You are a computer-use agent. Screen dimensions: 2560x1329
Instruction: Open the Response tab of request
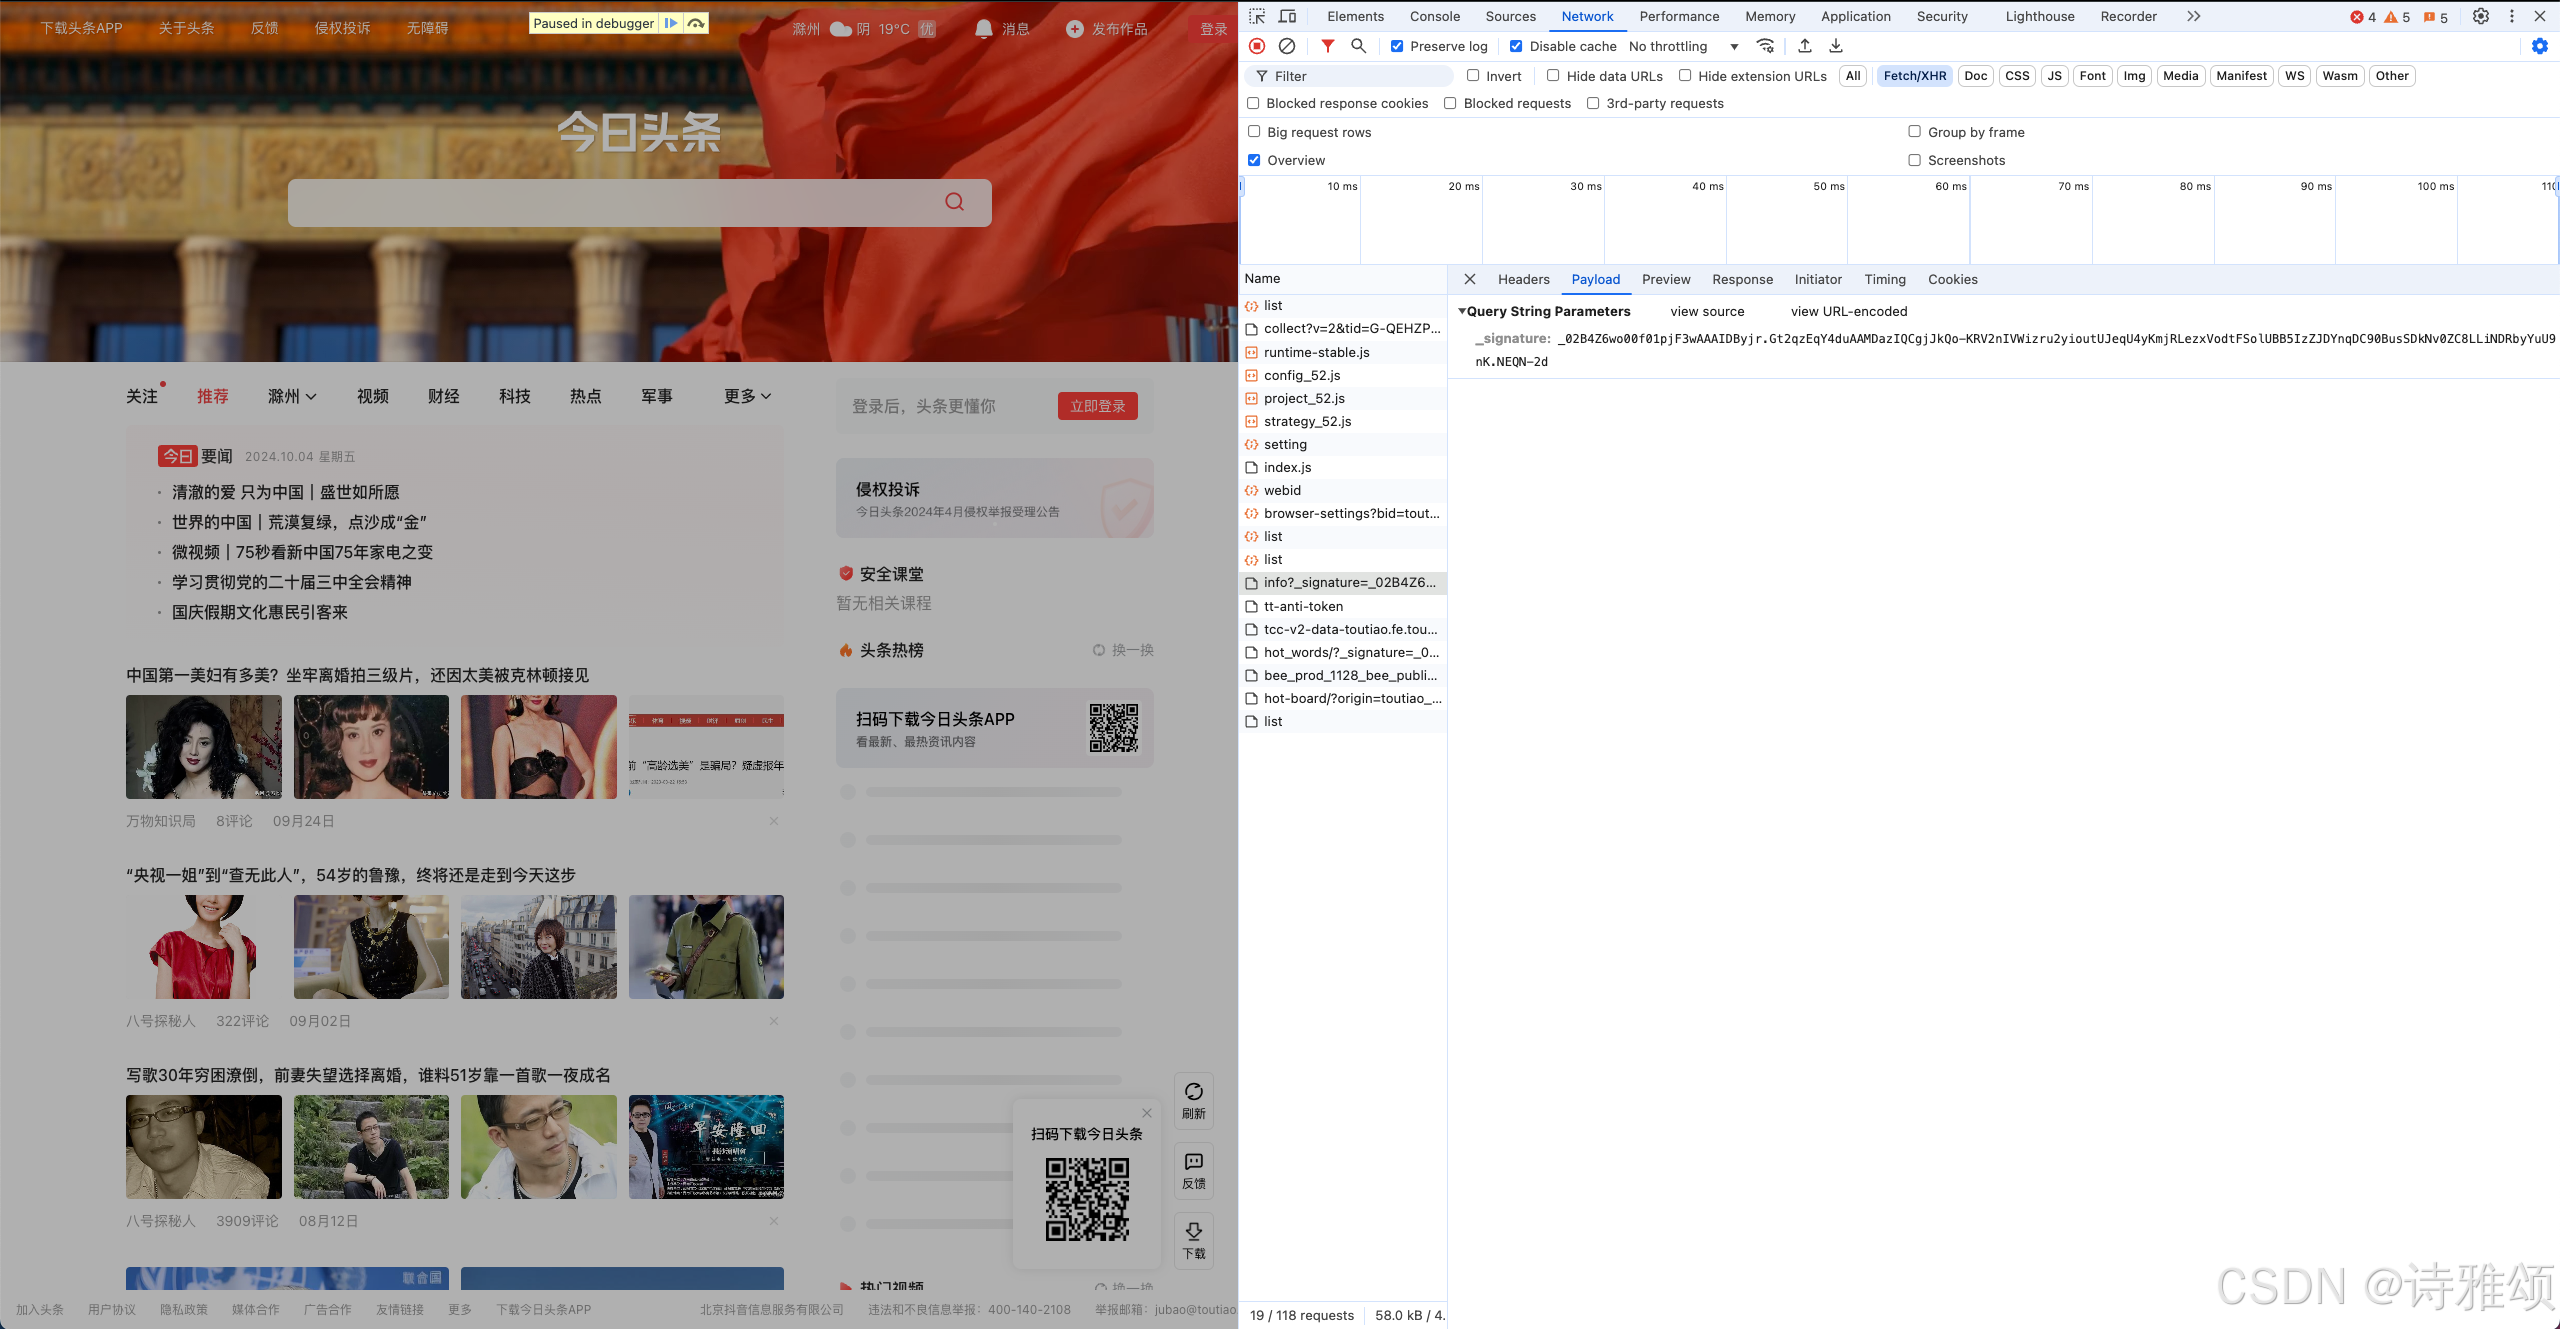coord(1742,280)
